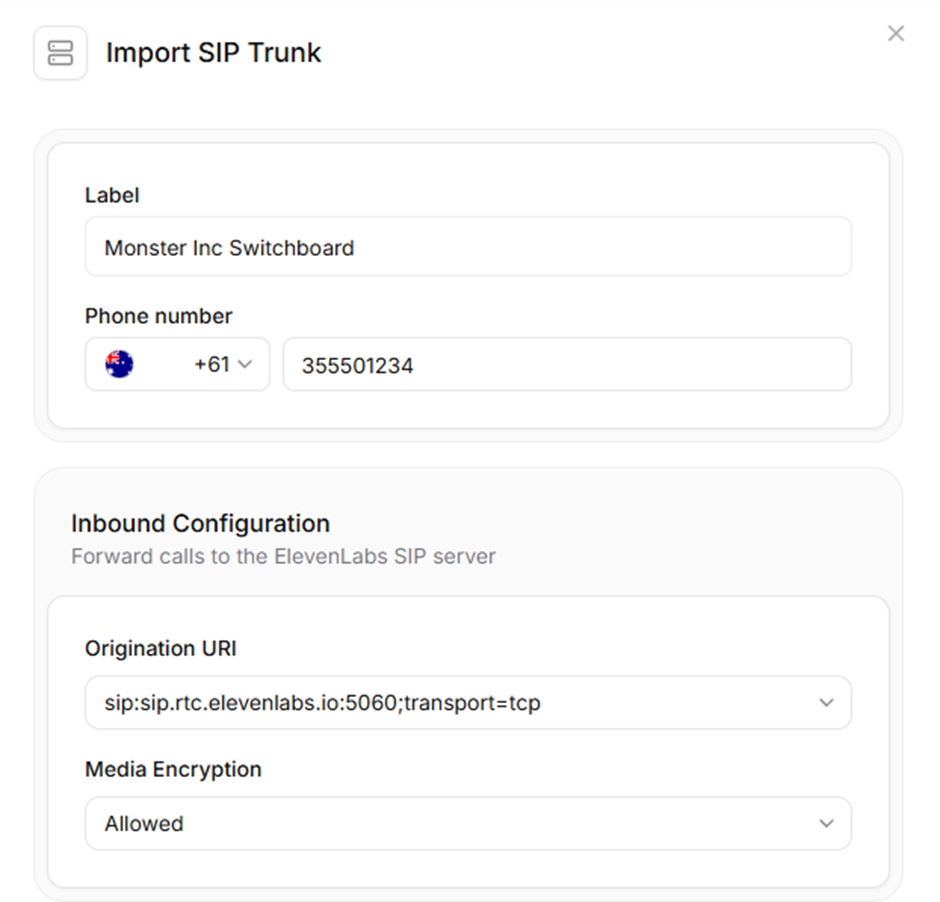Click the word Allowed in Media Encryption
The width and height of the screenshot is (940, 902).
click(x=144, y=823)
